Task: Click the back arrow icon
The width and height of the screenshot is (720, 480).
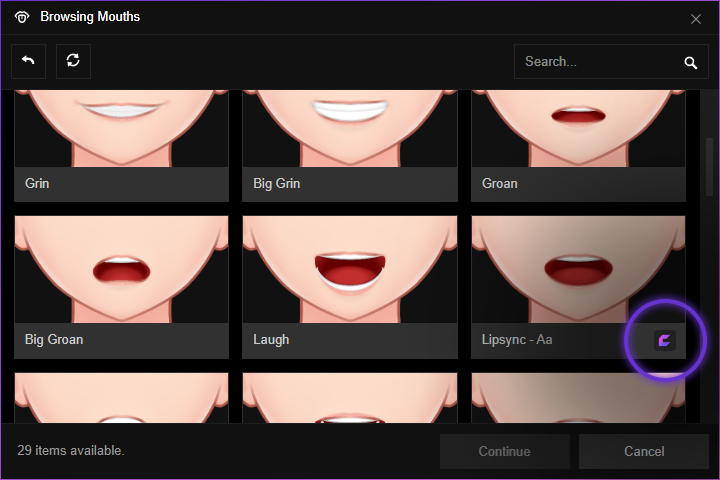Action: click(x=28, y=61)
